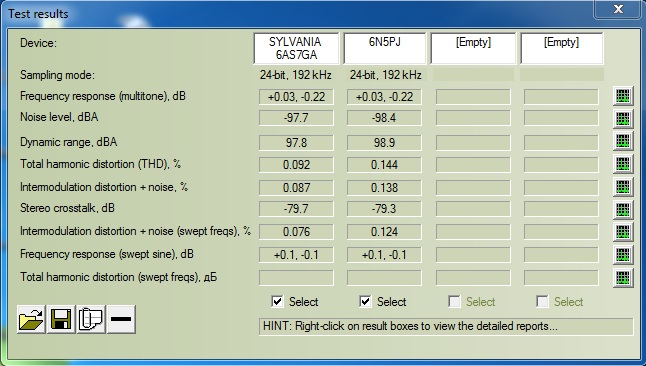Open graph for Dynamic range row
This screenshot has height=366, width=646.
tap(623, 141)
